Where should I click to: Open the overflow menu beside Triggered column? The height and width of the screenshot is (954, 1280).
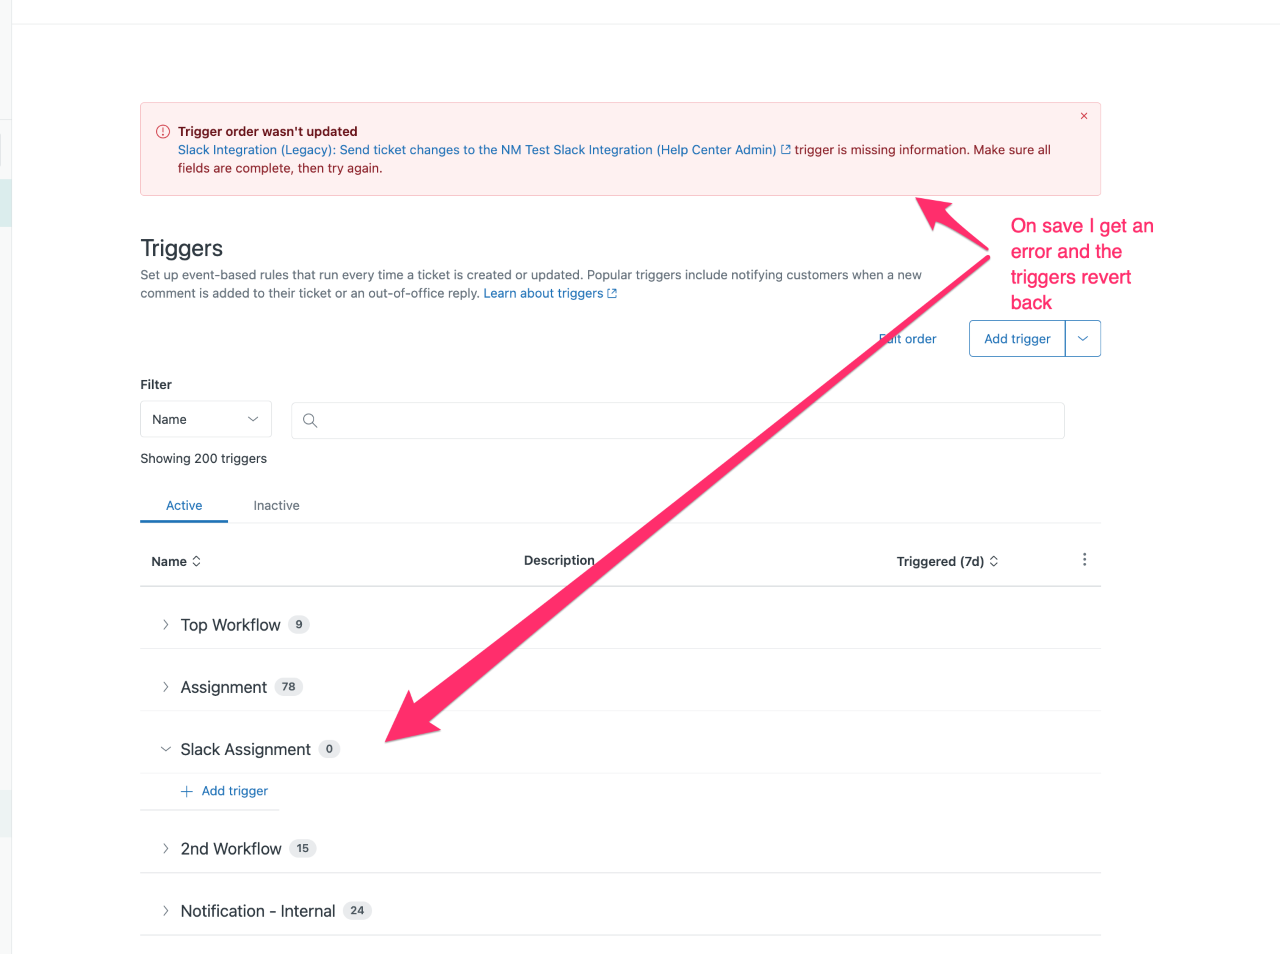click(x=1084, y=560)
